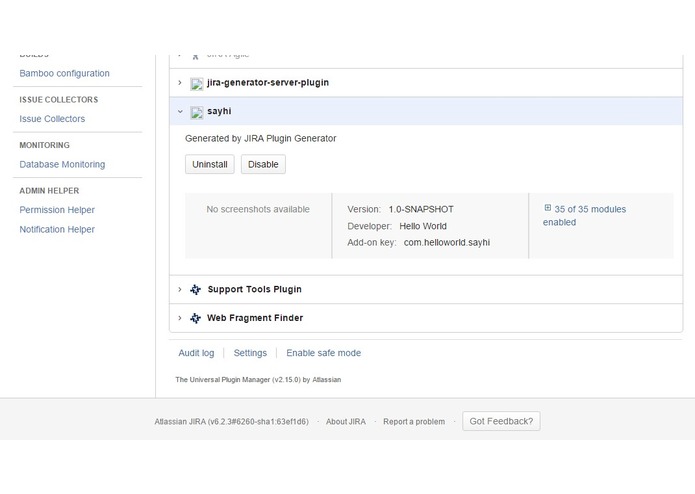This screenshot has width=695, height=494.
Task: Click the Web Fragment Finder name
Action: [255, 318]
